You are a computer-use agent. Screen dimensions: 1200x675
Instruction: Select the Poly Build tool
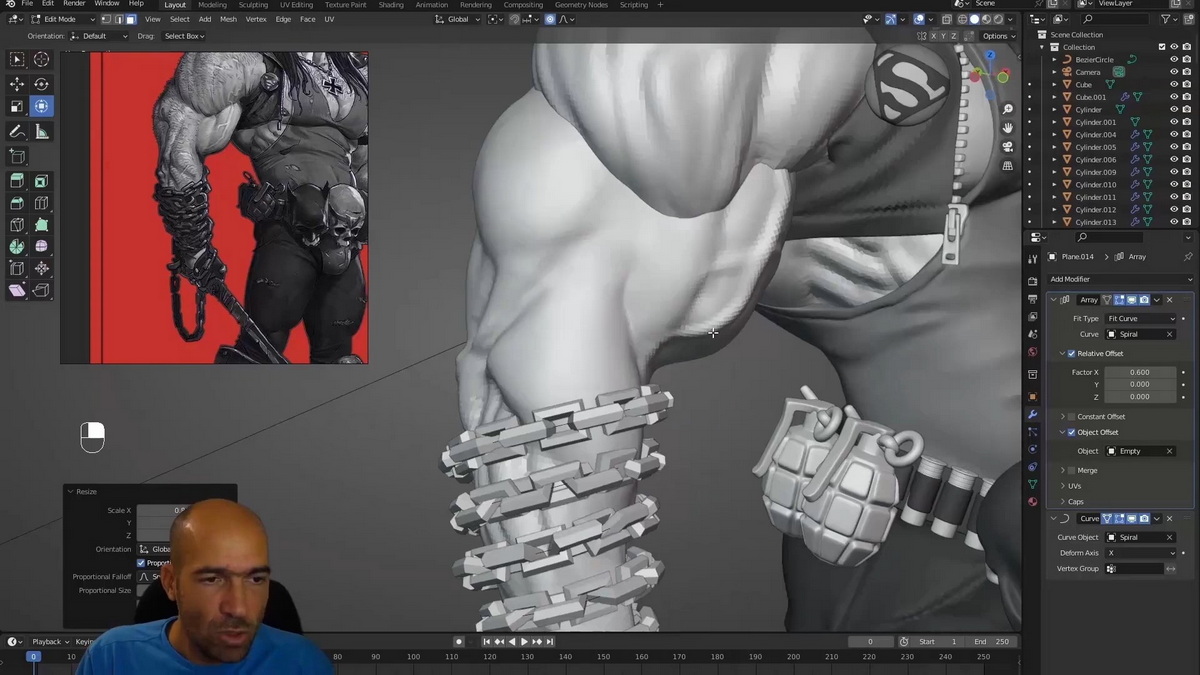(41, 225)
